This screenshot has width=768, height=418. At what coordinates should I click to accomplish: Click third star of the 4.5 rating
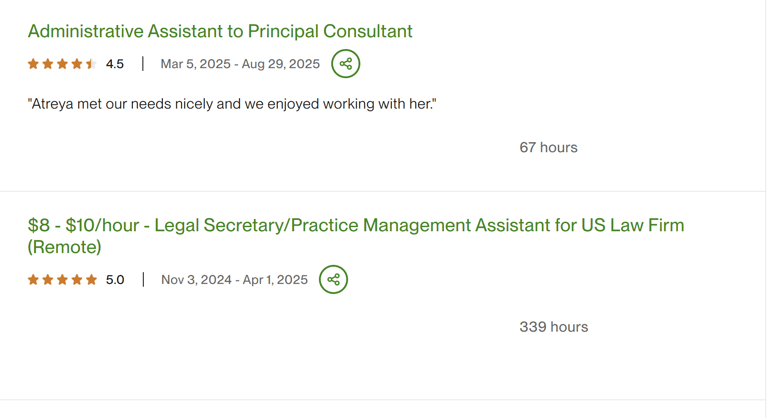click(62, 64)
